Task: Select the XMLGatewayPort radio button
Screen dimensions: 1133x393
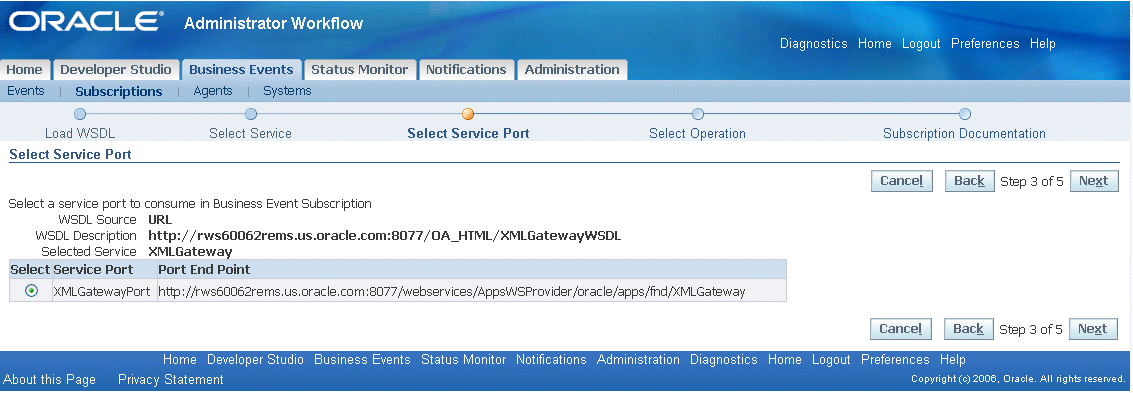Action: pyautogui.click(x=31, y=290)
